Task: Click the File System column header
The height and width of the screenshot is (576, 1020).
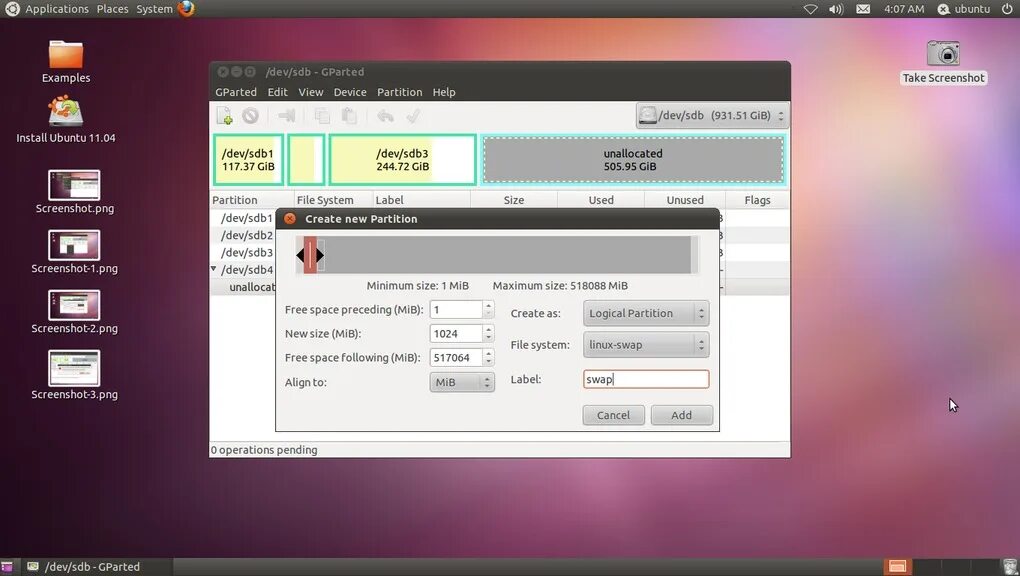Action: click(333, 200)
